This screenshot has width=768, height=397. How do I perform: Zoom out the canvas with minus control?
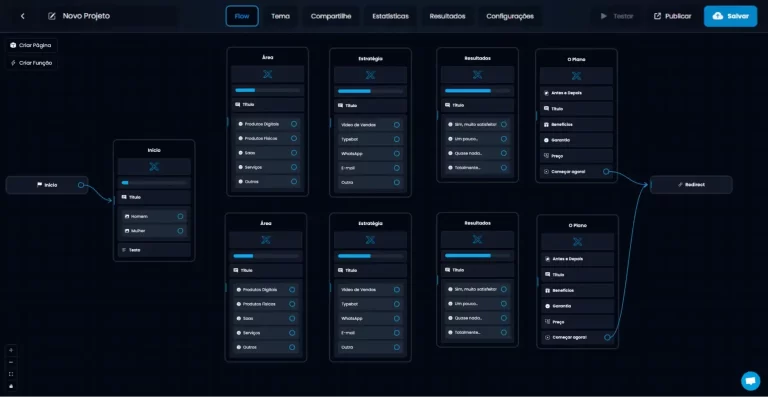(x=11, y=362)
